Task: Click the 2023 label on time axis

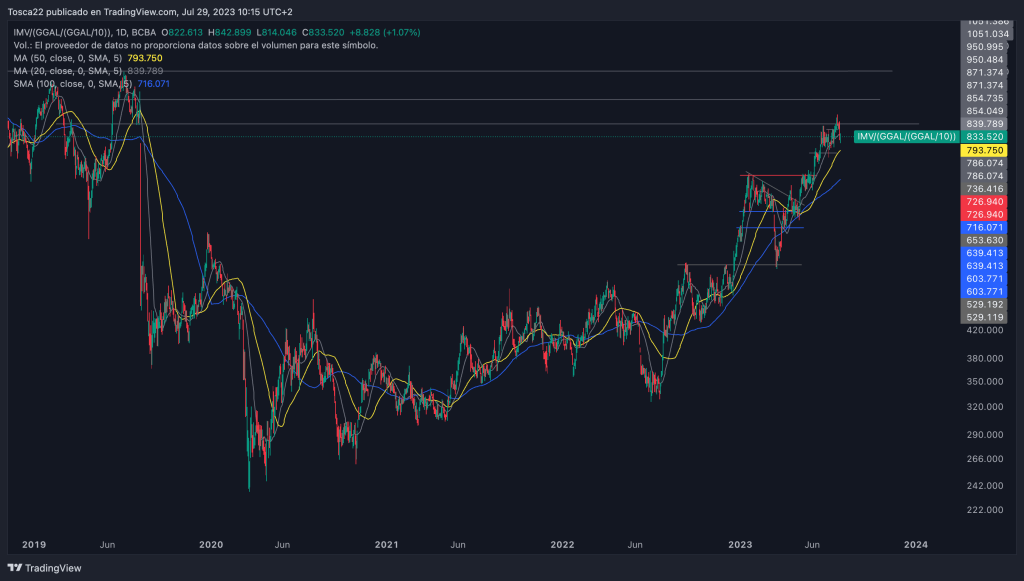Action: pyautogui.click(x=739, y=544)
